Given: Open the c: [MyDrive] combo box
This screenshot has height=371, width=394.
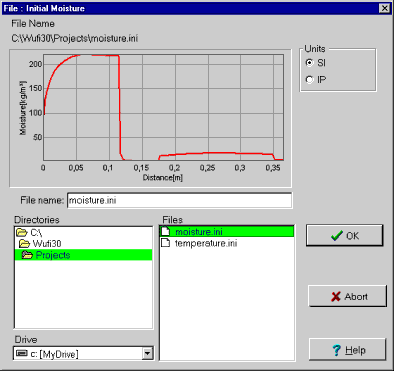Looking at the screenshot, I should 83,353.
